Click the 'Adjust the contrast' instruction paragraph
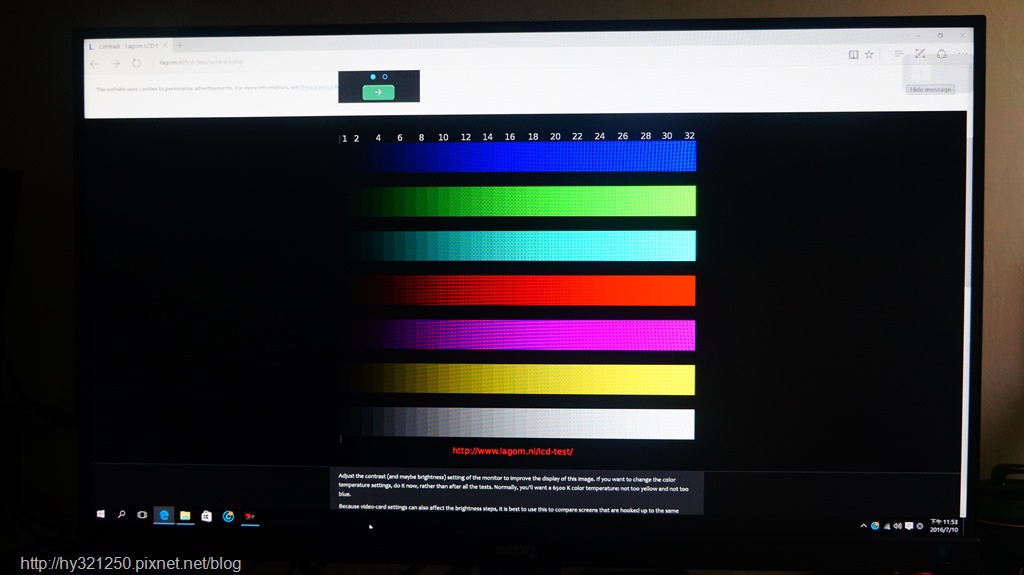Viewport: 1024px width, 575px height. [x=513, y=485]
